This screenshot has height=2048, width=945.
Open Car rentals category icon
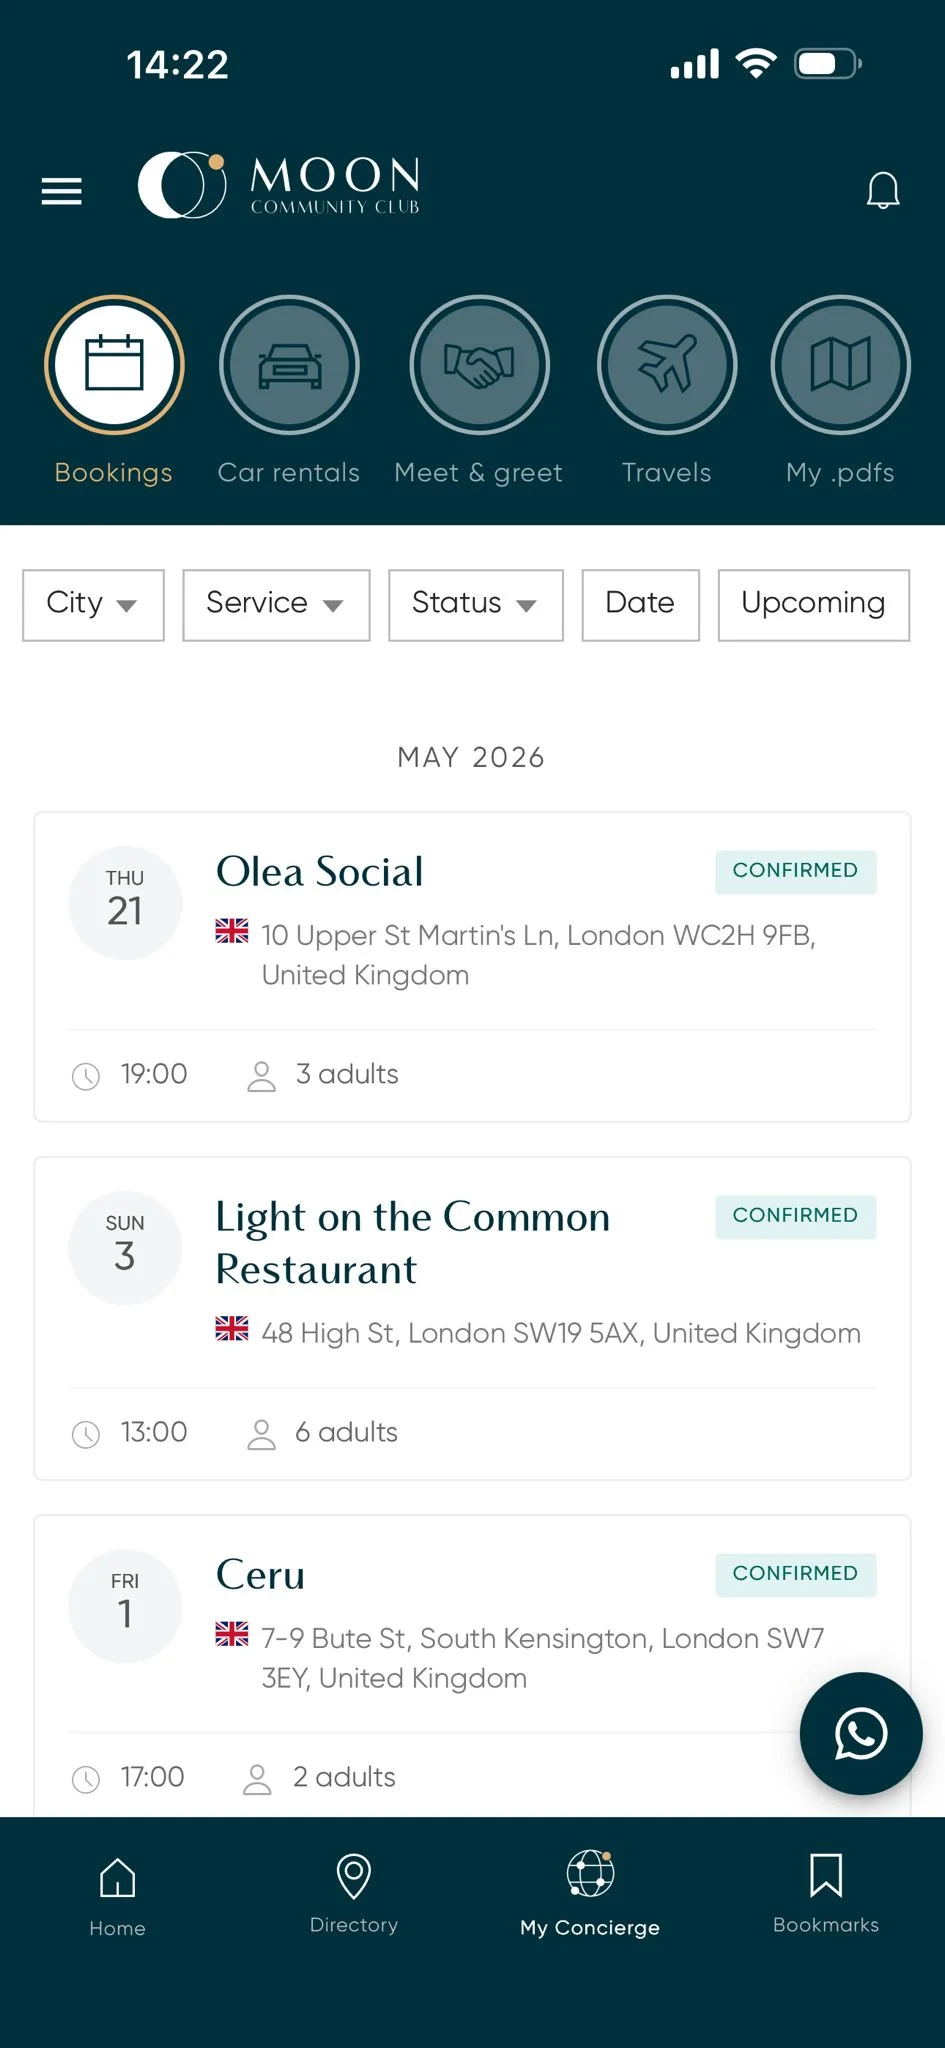coord(289,365)
